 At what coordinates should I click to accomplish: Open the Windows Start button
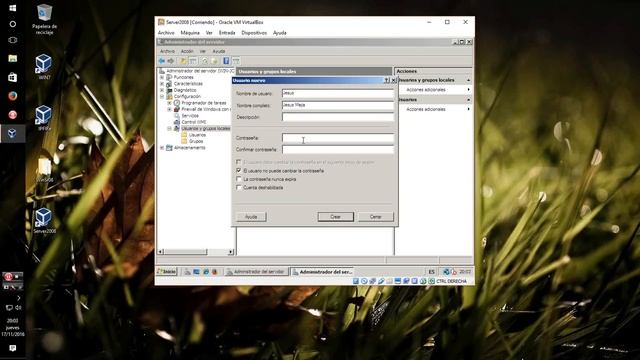pyautogui.click(x=13, y=8)
